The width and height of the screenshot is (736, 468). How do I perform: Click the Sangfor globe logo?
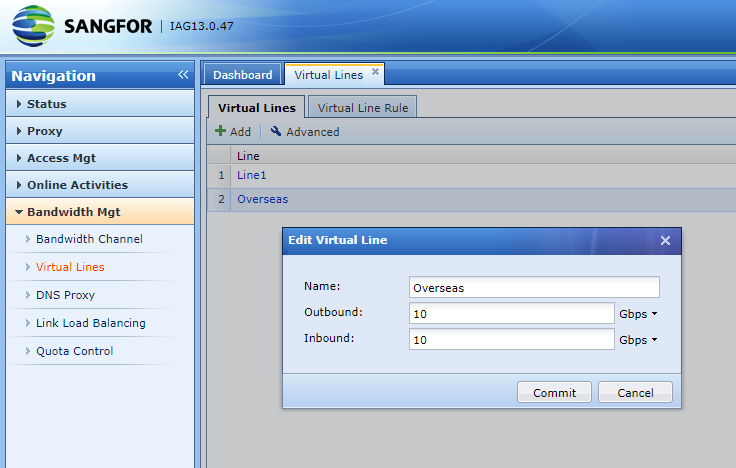tap(33, 26)
